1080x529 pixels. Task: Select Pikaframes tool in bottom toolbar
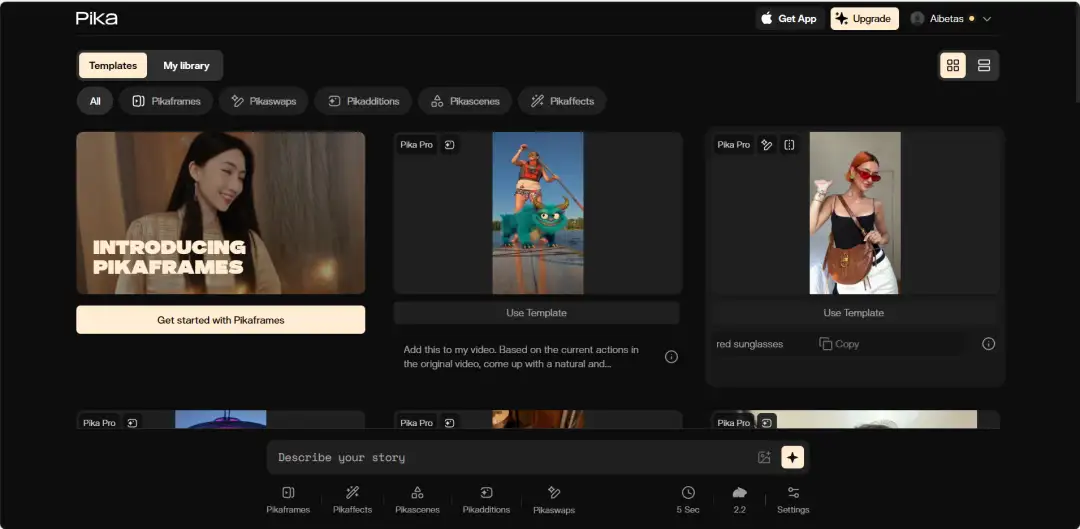[x=288, y=500]
